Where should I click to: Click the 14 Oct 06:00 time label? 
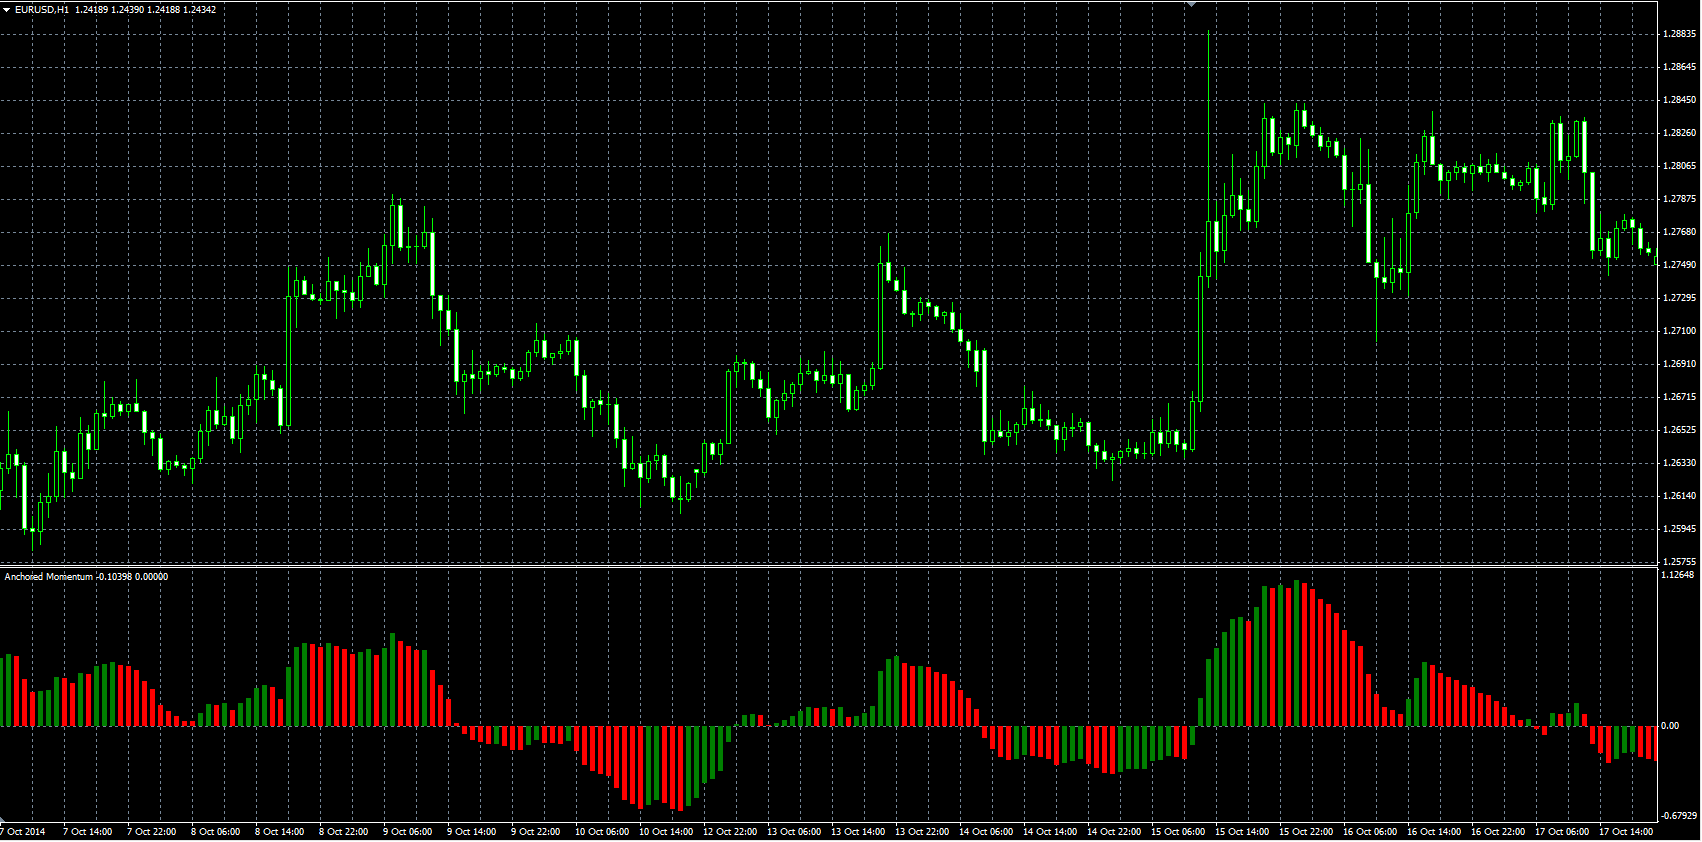986,832
